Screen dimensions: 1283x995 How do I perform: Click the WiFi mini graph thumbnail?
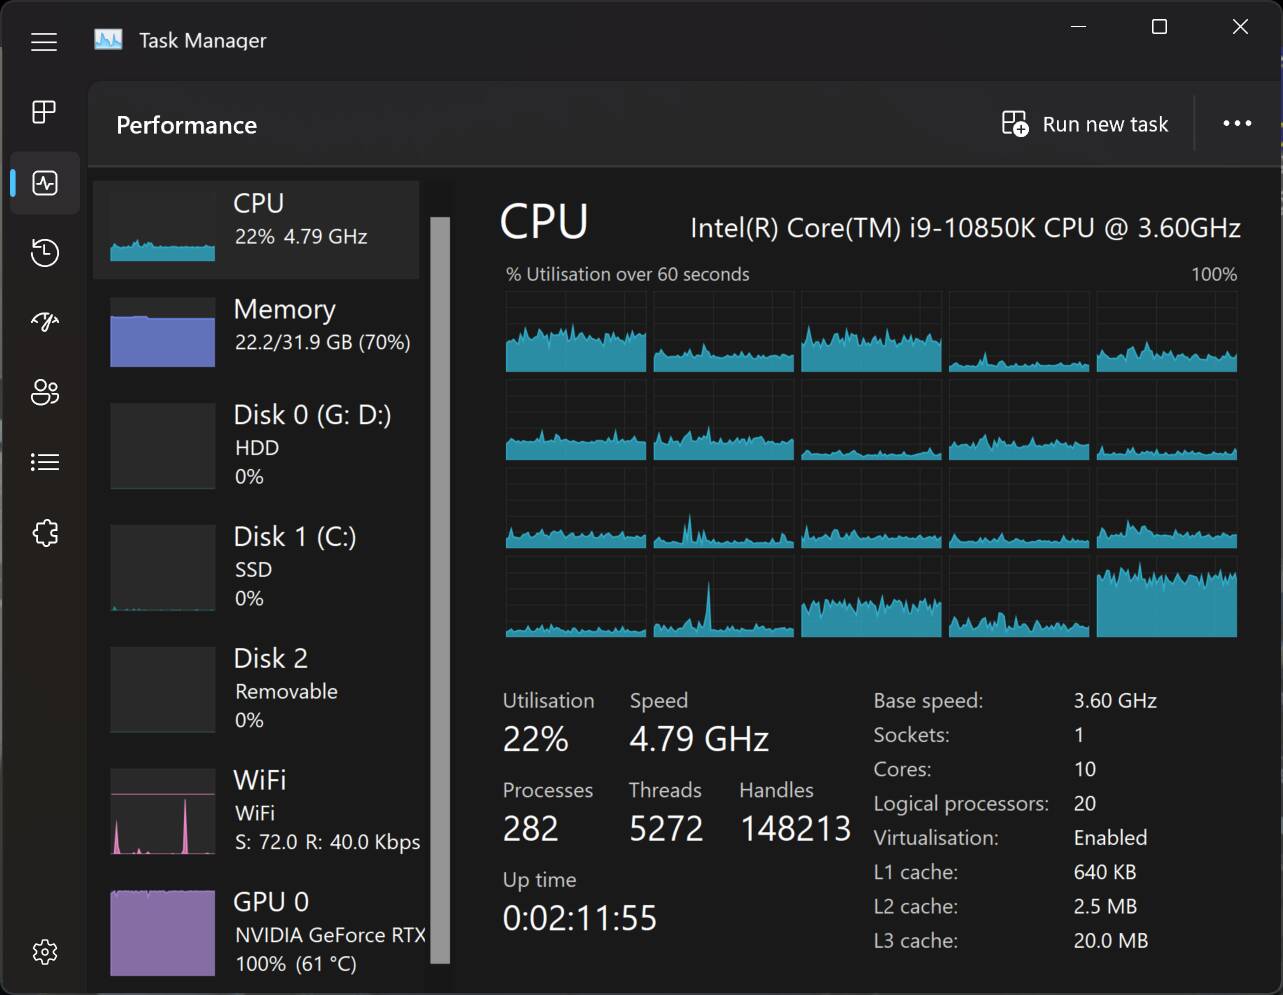(162, 811)
